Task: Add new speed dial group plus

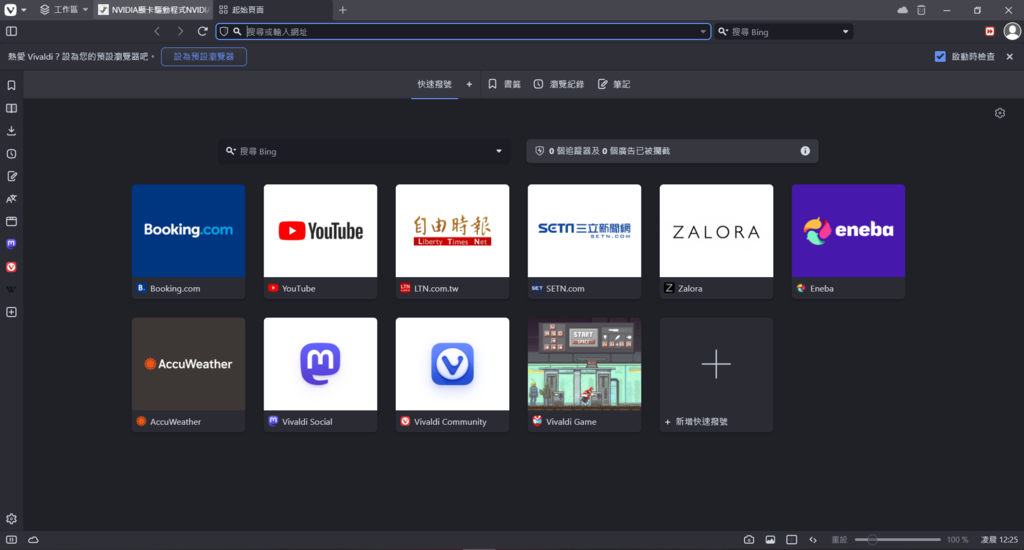Action: click(469, 84)
